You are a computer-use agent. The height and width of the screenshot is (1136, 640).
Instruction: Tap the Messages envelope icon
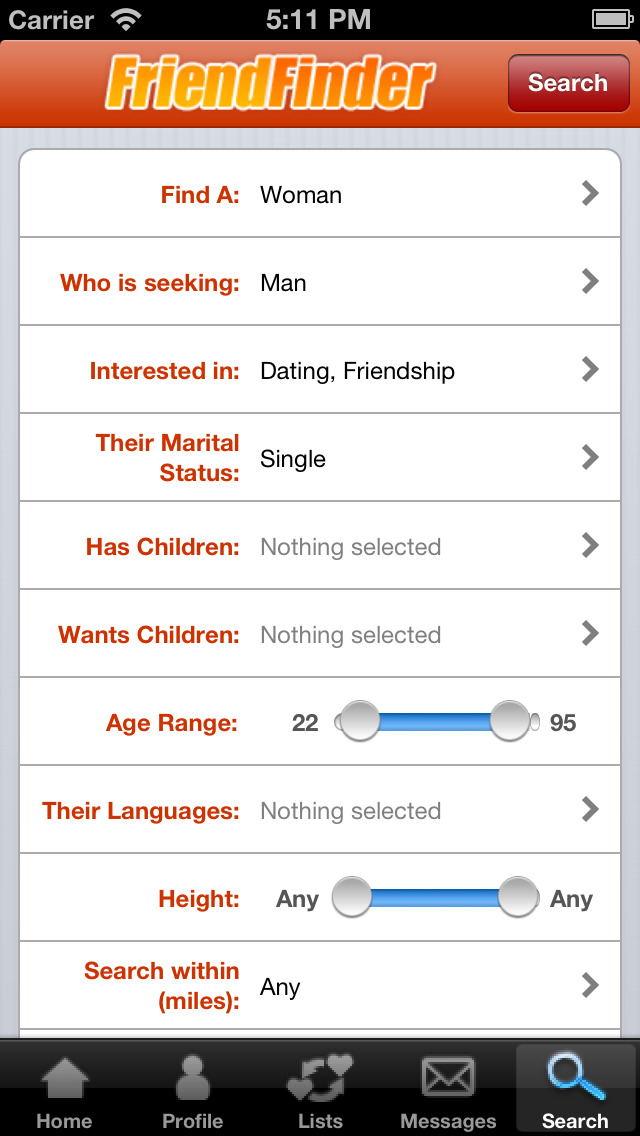[x=448, y=1080]
